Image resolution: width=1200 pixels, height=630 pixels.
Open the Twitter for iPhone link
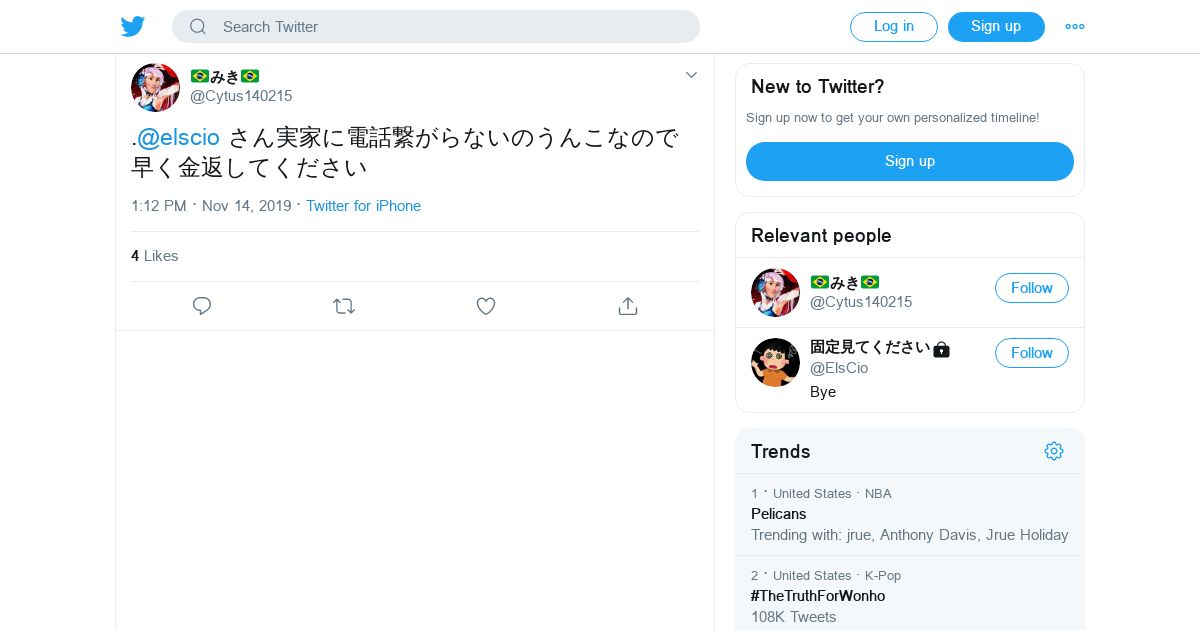coord(363,206)
